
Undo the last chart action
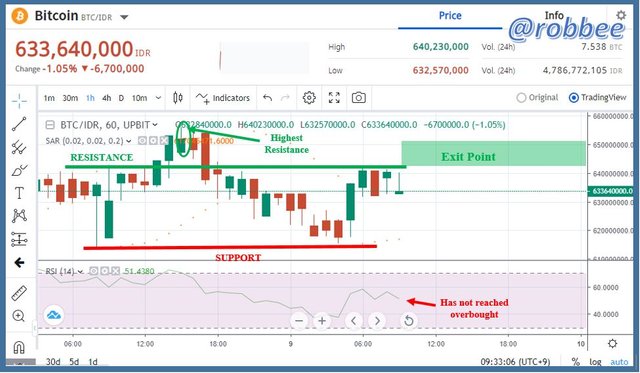coord(267,98)
